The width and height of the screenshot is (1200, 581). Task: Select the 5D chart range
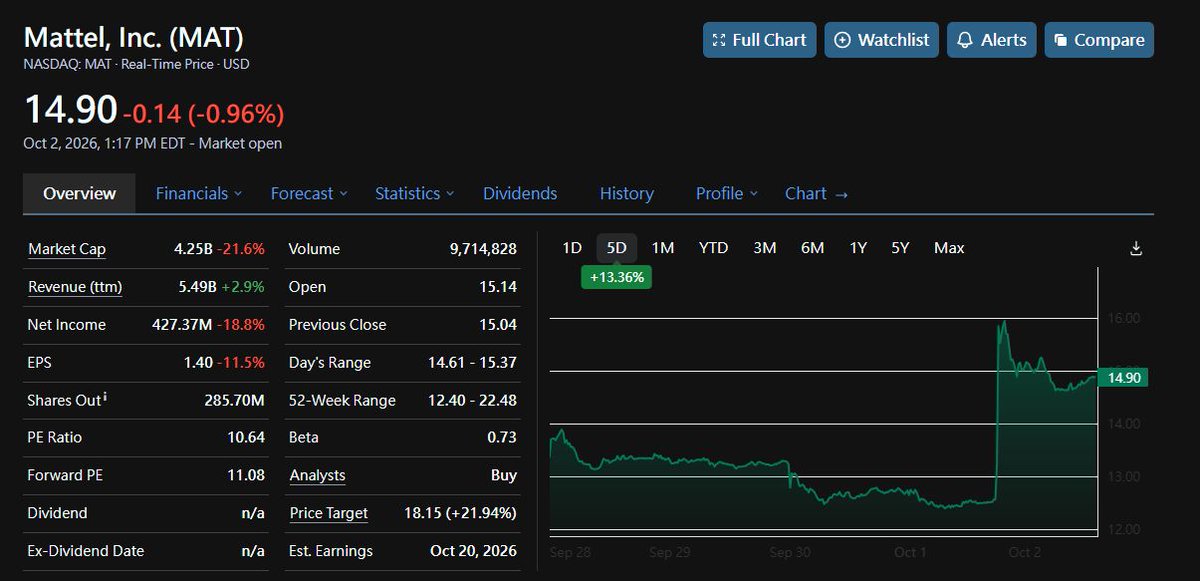617,248
